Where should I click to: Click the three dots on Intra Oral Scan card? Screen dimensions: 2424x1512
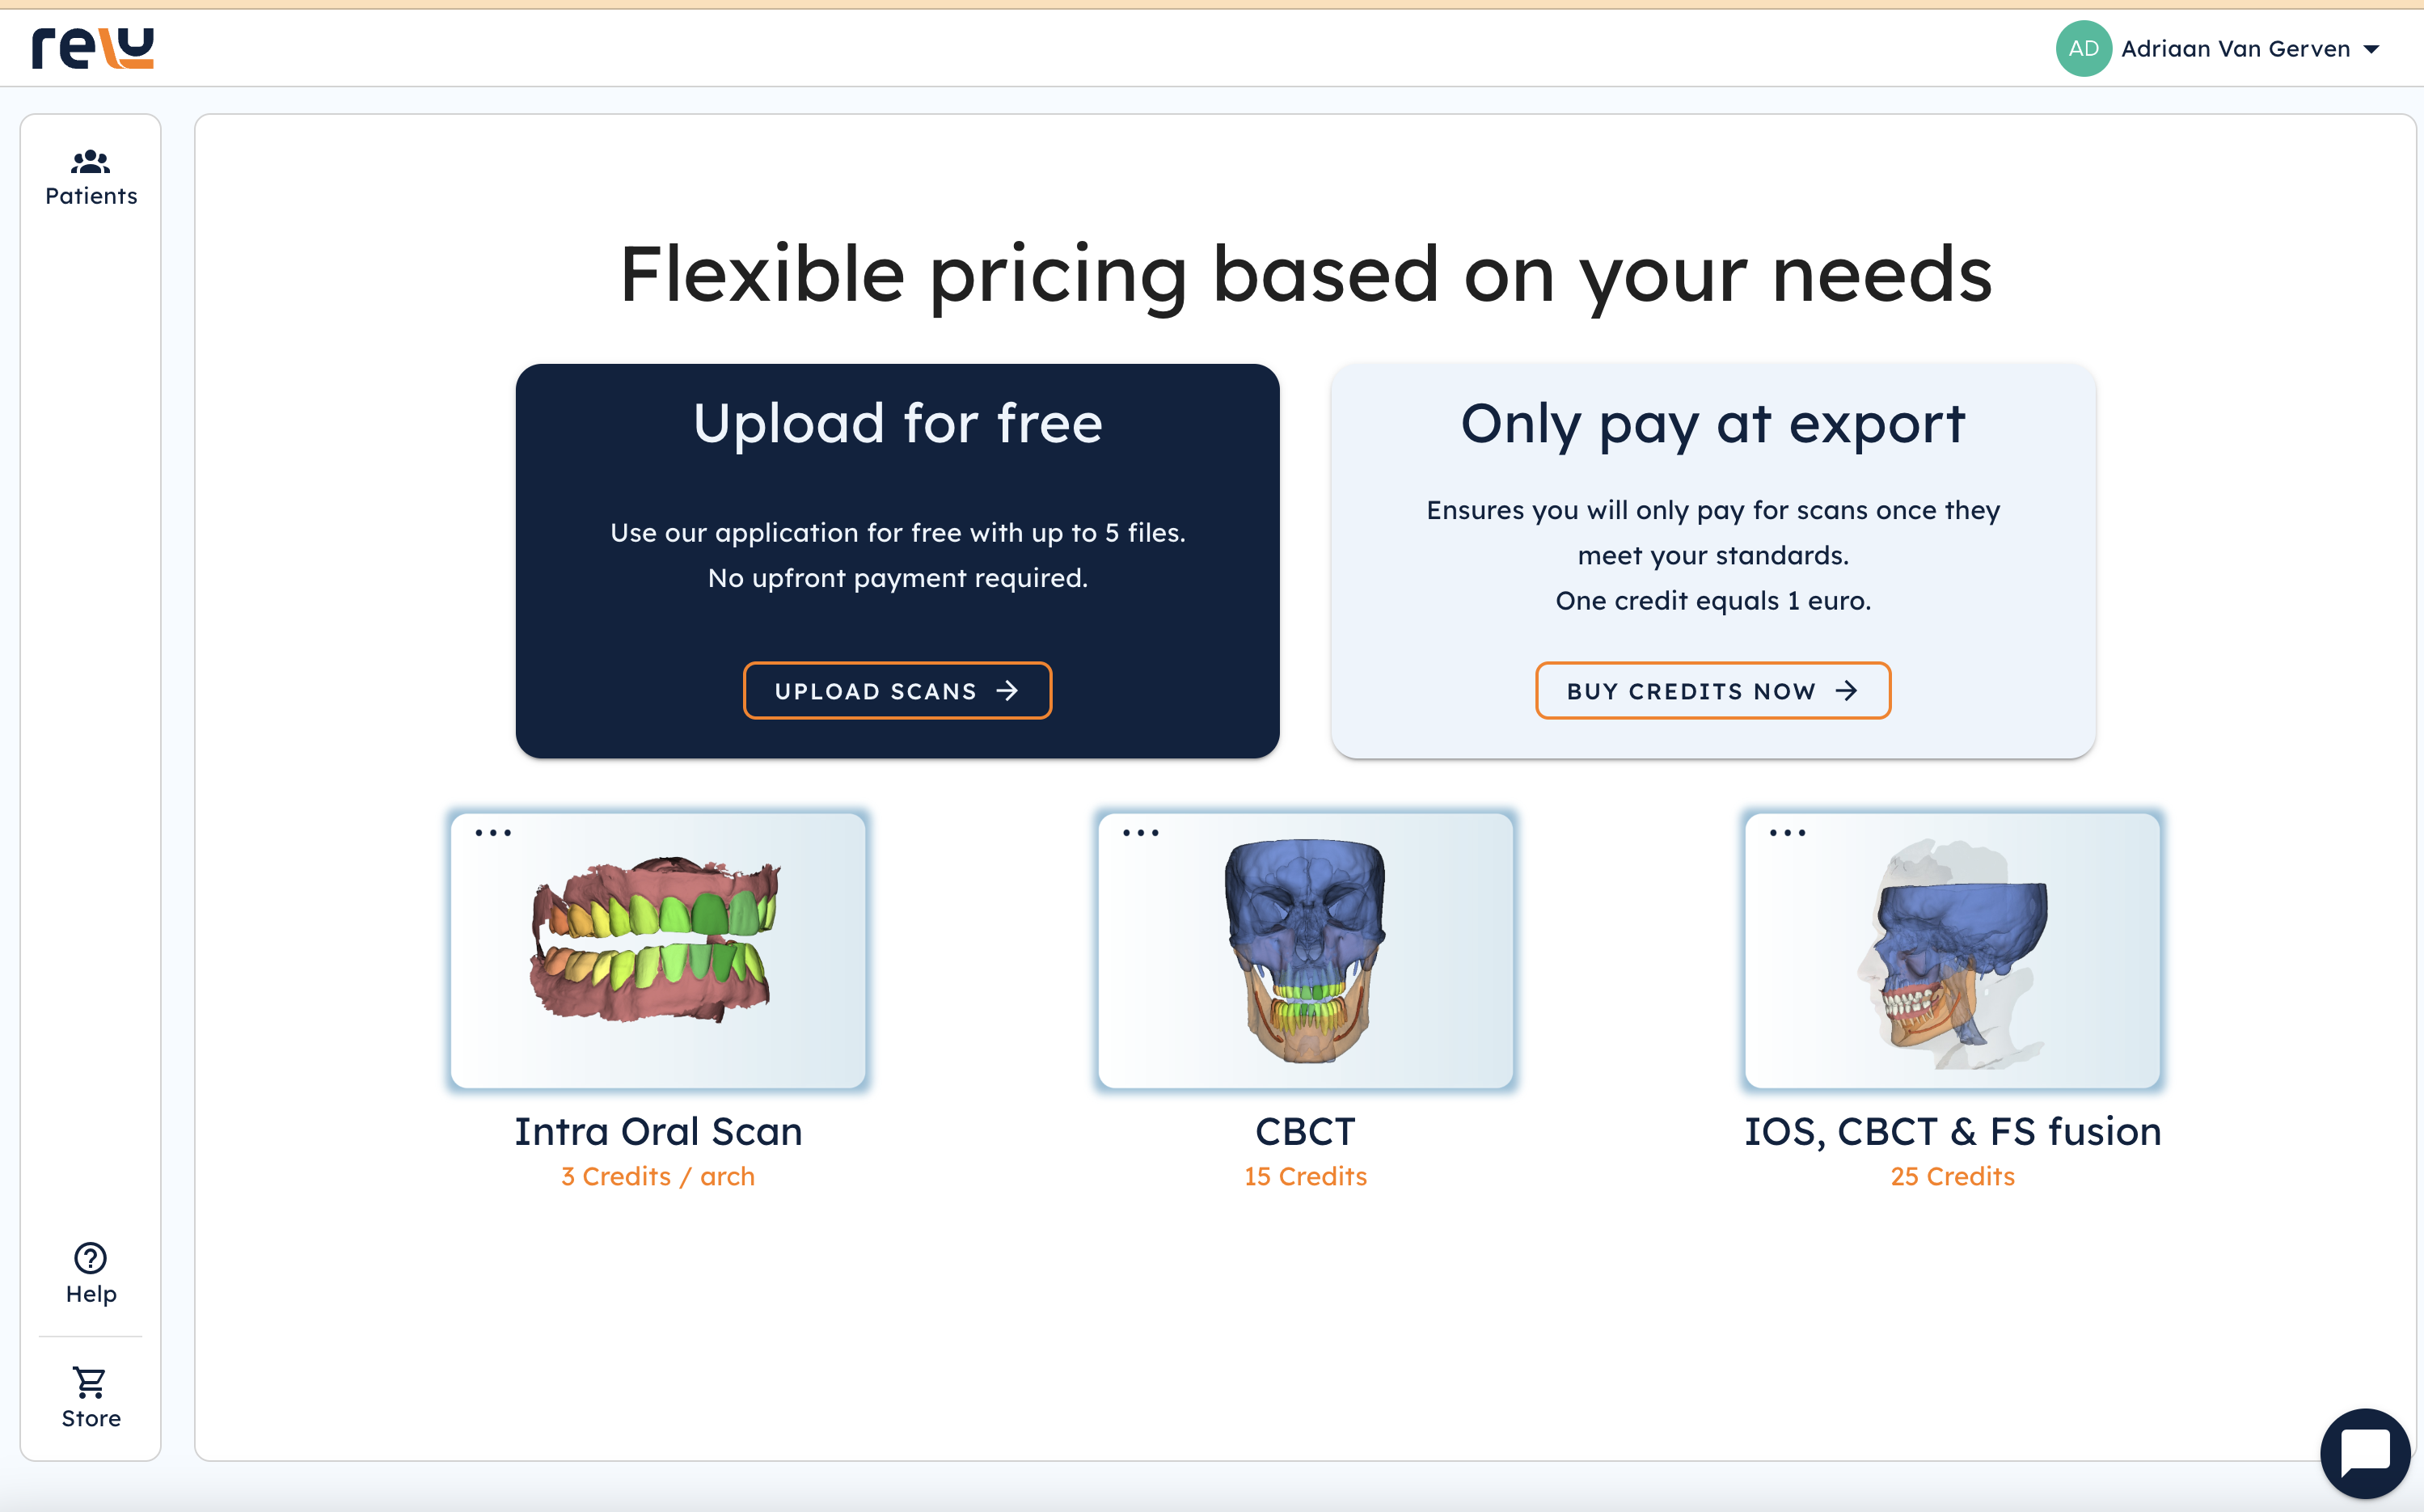493,833
